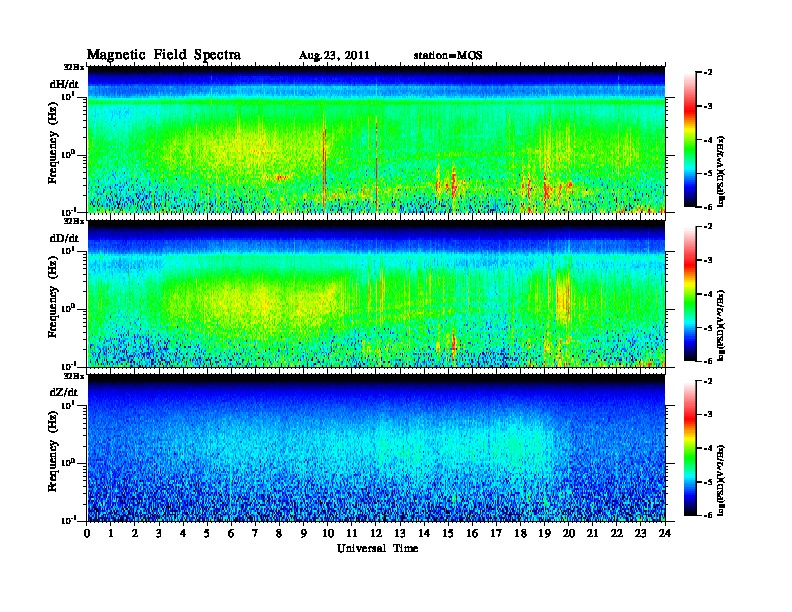Screen dimensions: 792x612
Task: Click the dD/dt panel label
Action: (64, 238)
